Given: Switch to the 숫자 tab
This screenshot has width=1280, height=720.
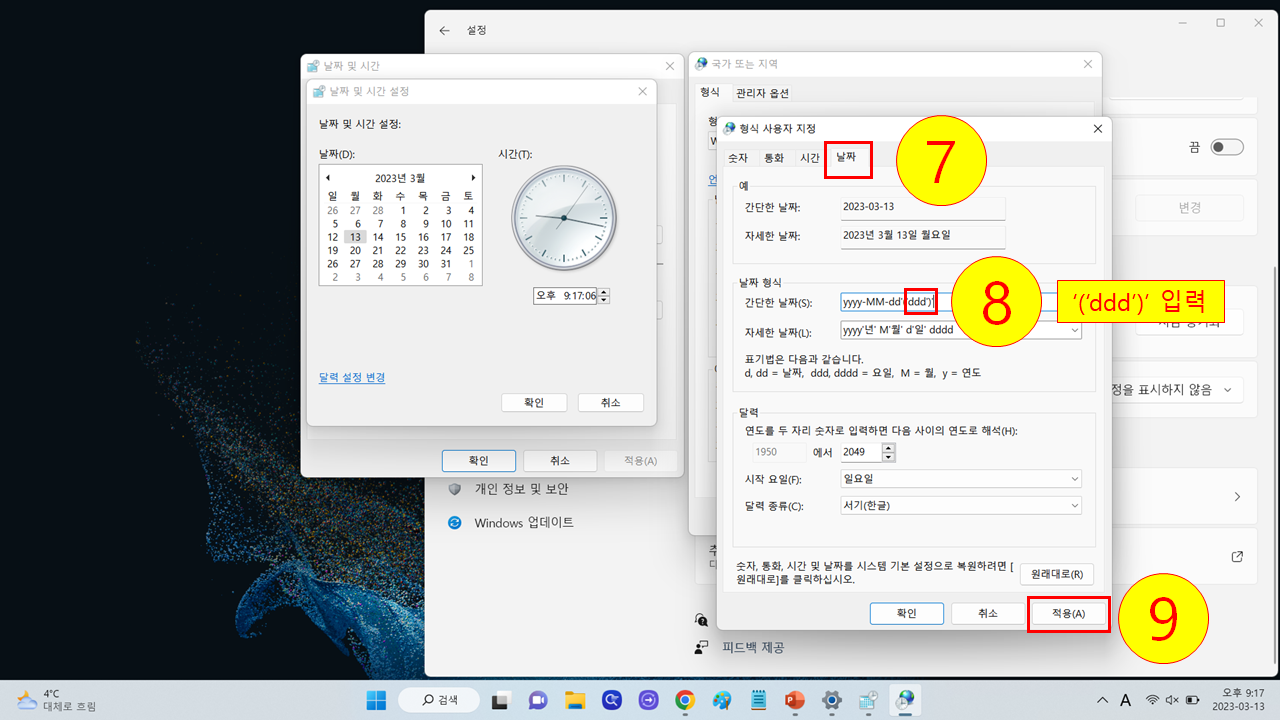Looking at the screenshot, I should (738, 157).
